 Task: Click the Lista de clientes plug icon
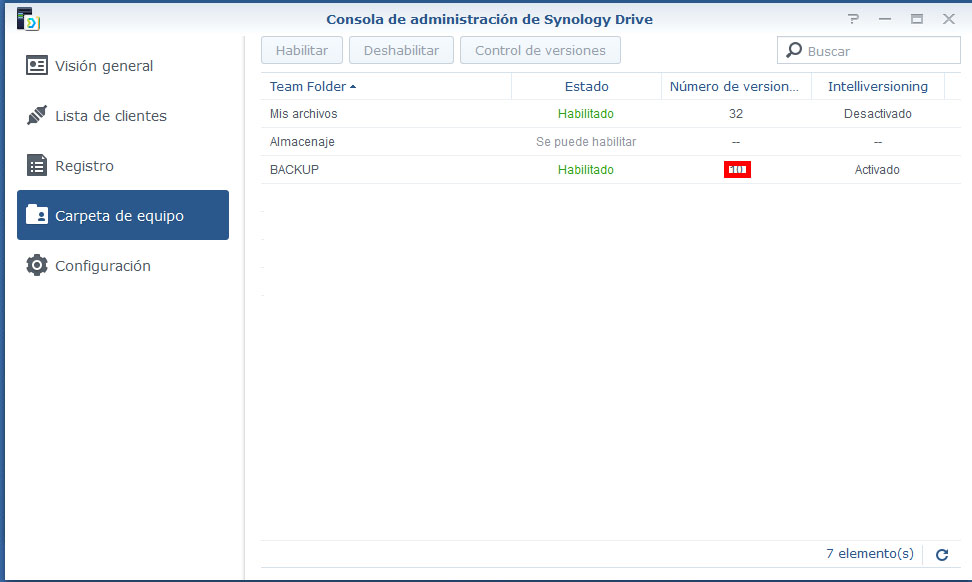click(37, 115)
